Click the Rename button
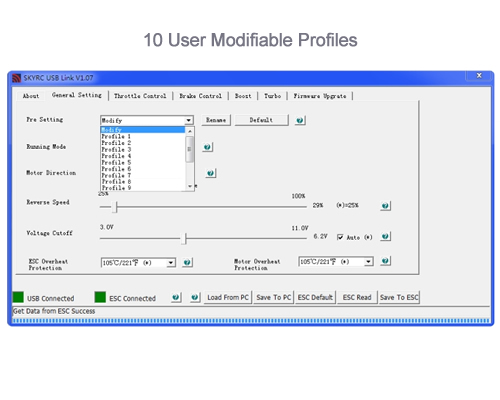The width and height of the screenshot is (500, 400). pyautogui.click(x=216, y=120)
